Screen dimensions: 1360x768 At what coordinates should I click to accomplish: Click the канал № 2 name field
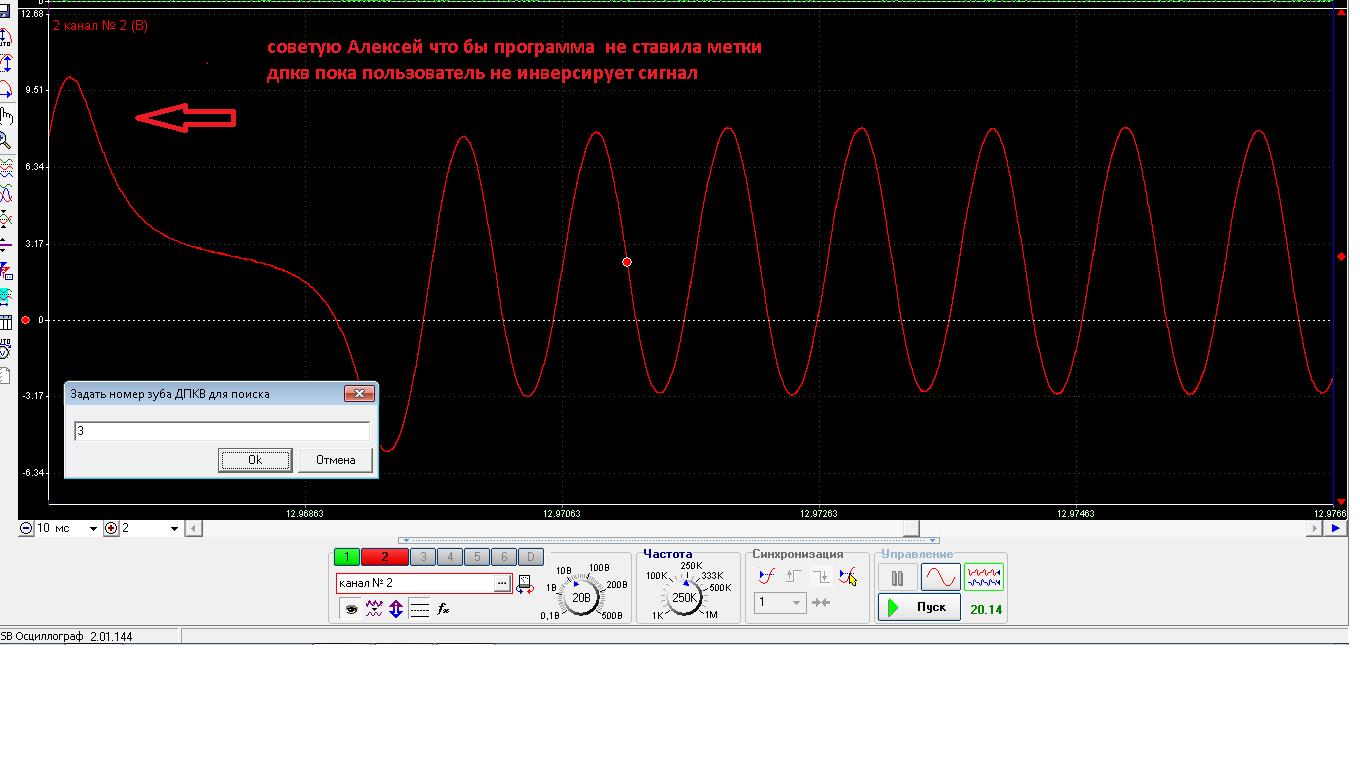coord(415,583)
